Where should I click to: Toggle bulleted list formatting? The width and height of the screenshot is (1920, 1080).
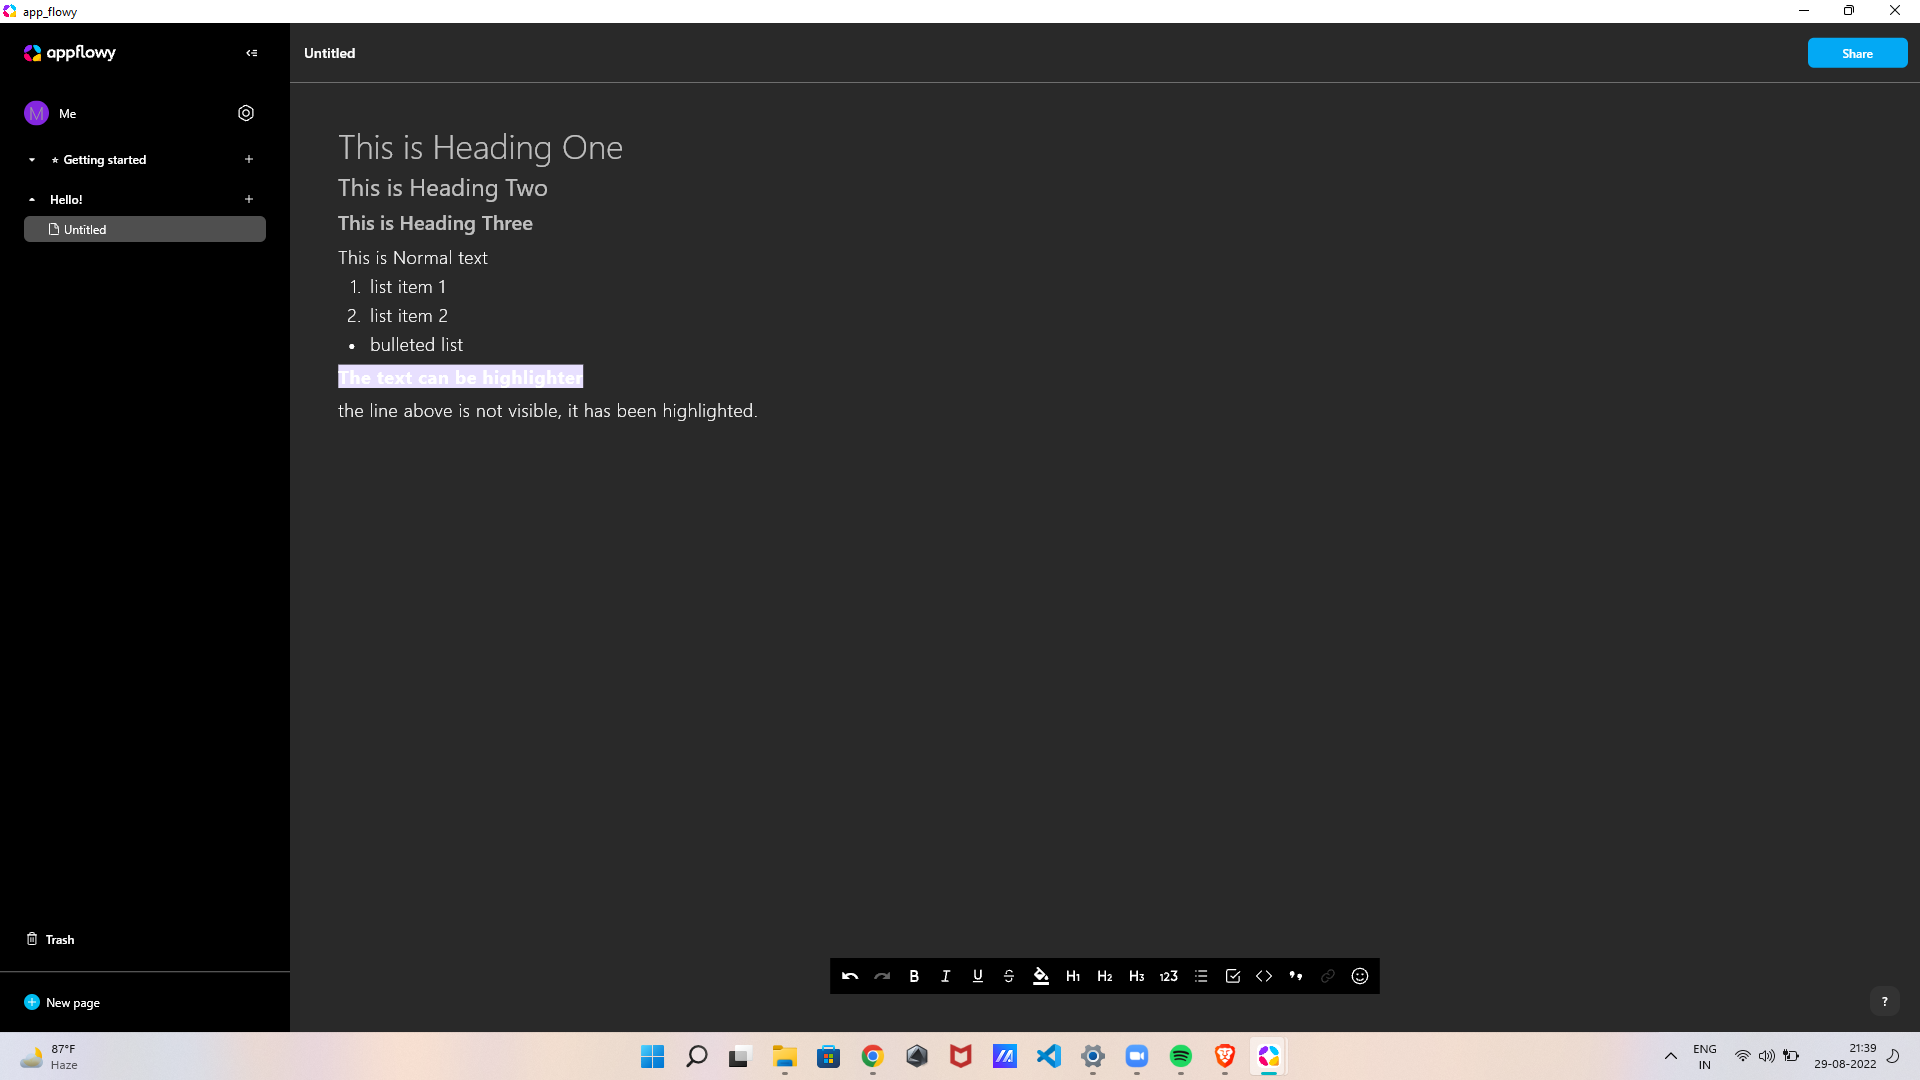point(1200,976)
